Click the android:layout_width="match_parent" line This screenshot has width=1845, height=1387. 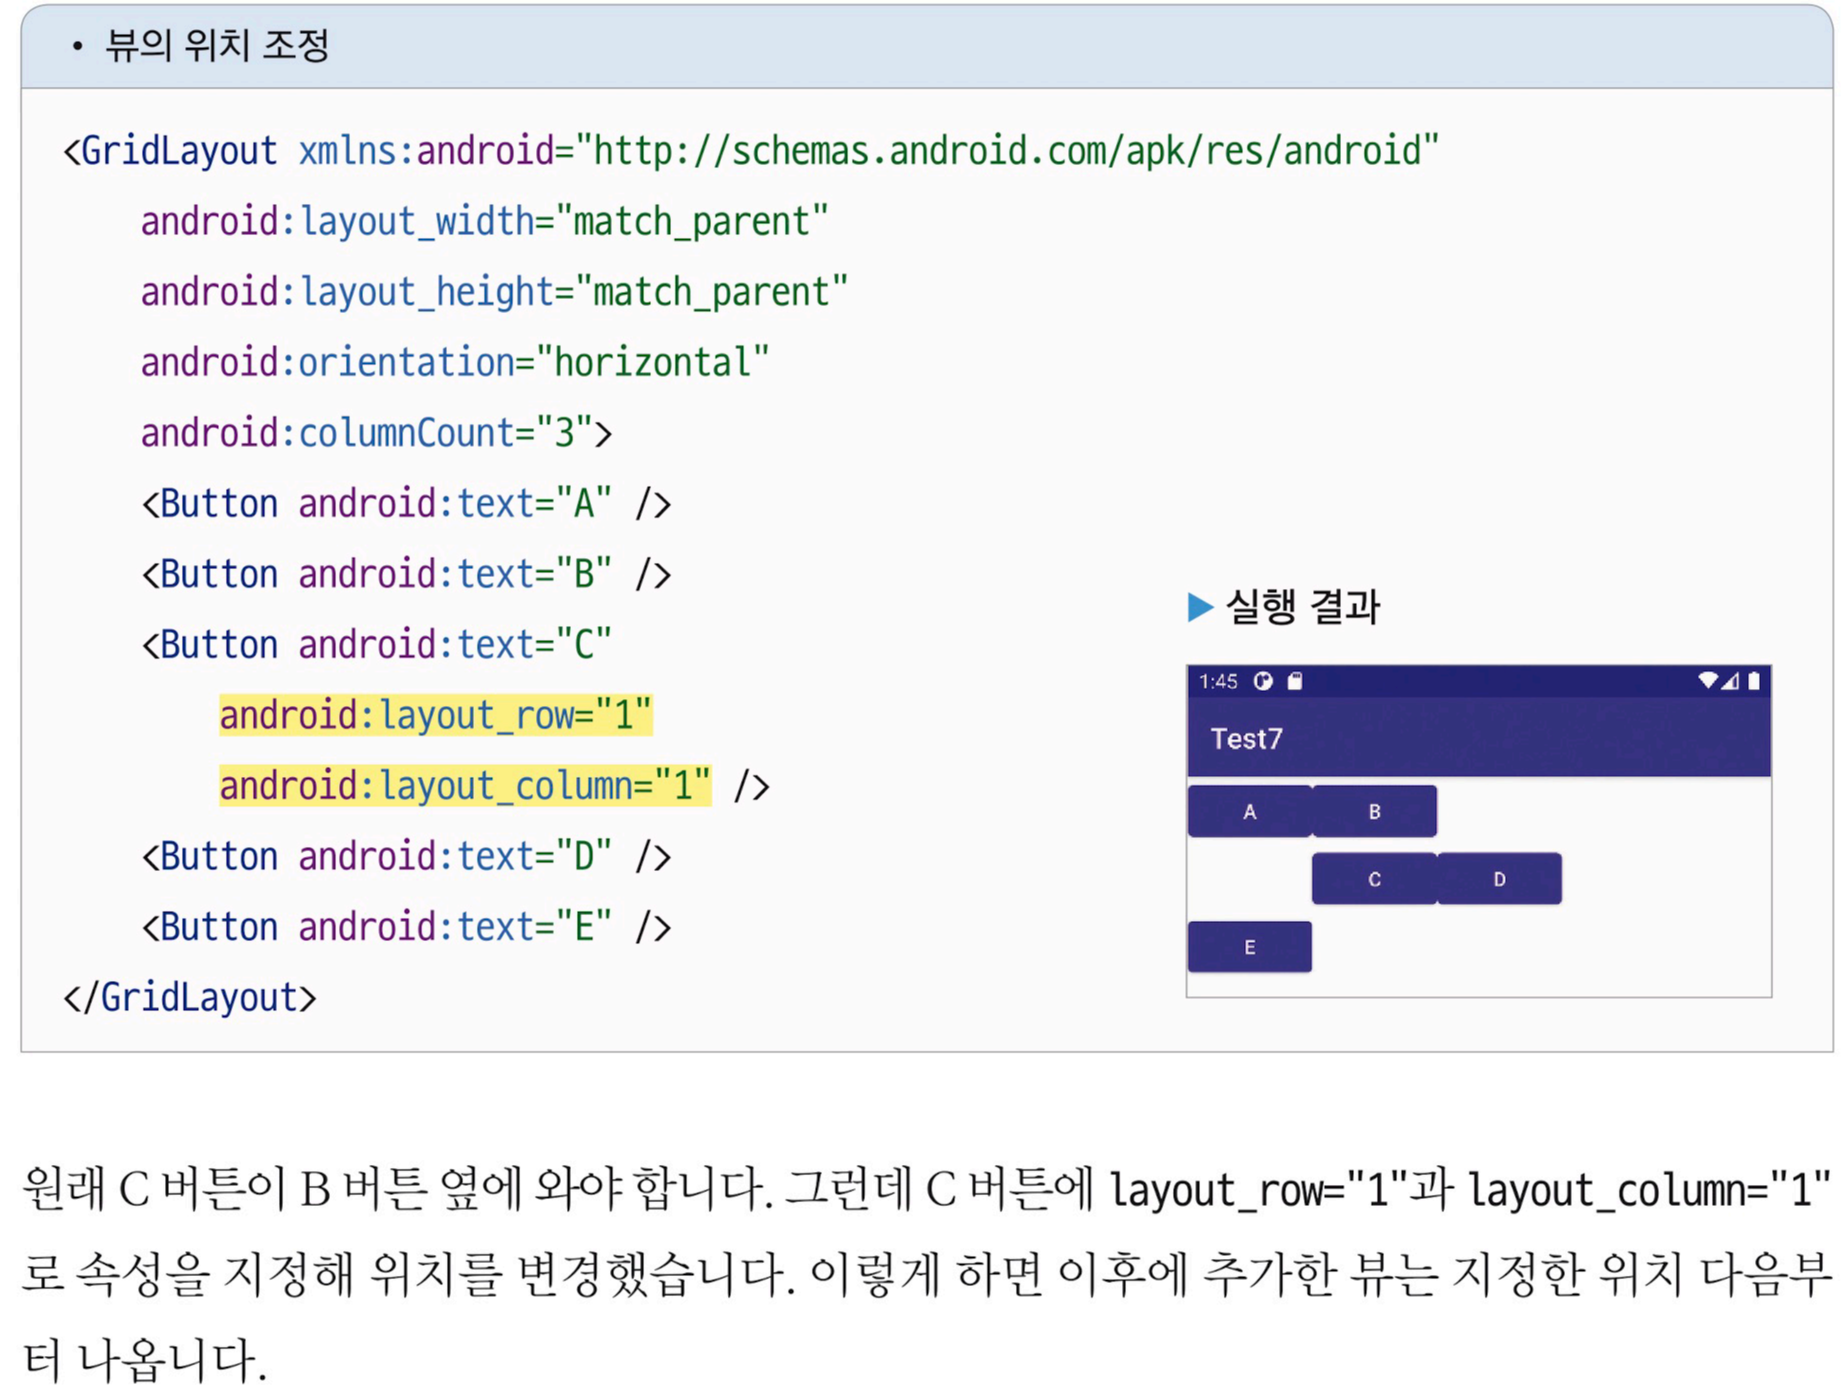[485, 222]
